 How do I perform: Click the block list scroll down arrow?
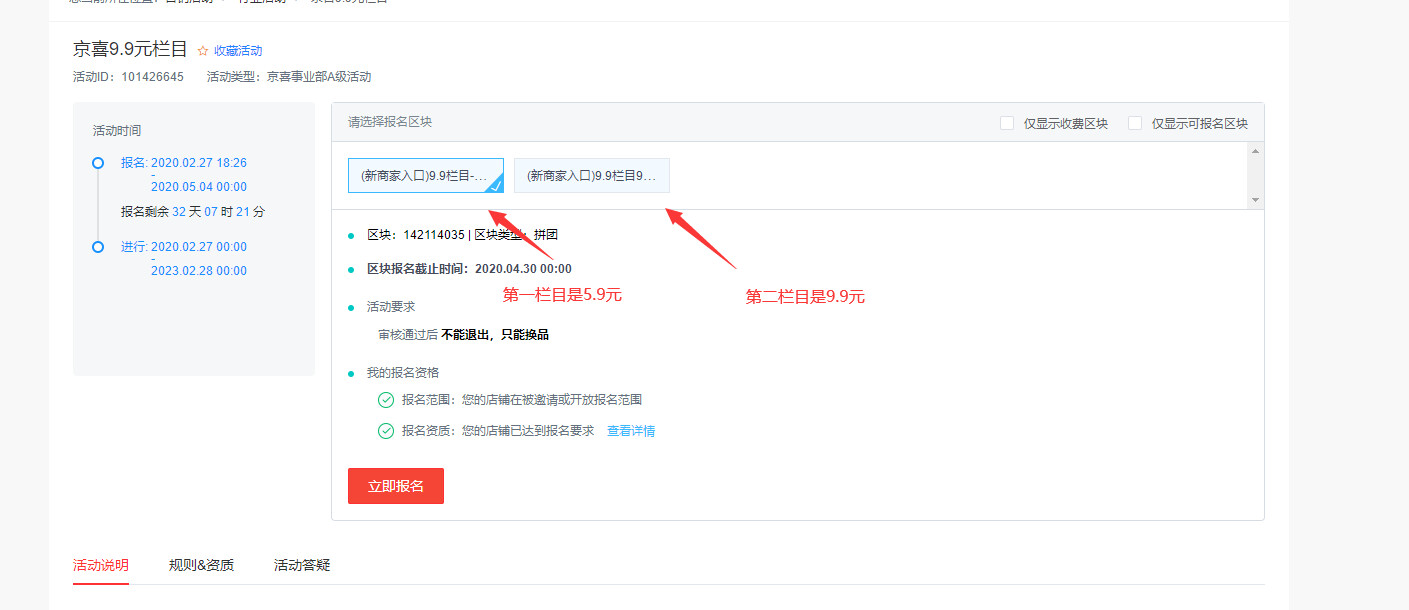pos(1256,200)
